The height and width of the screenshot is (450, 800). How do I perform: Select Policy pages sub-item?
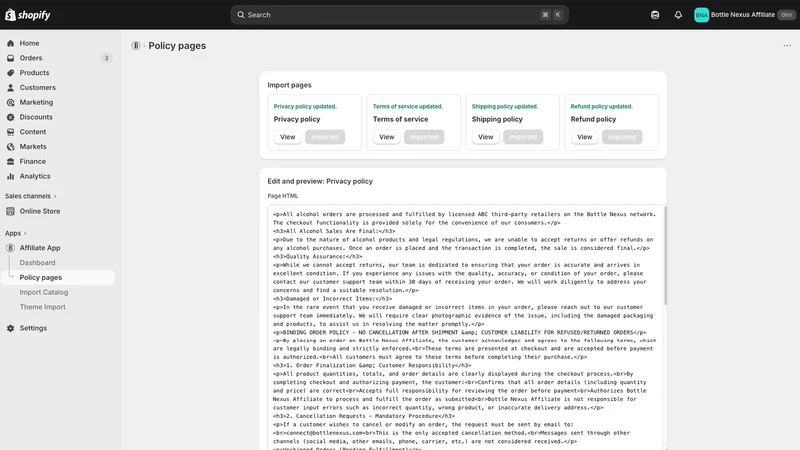[58, 278]
